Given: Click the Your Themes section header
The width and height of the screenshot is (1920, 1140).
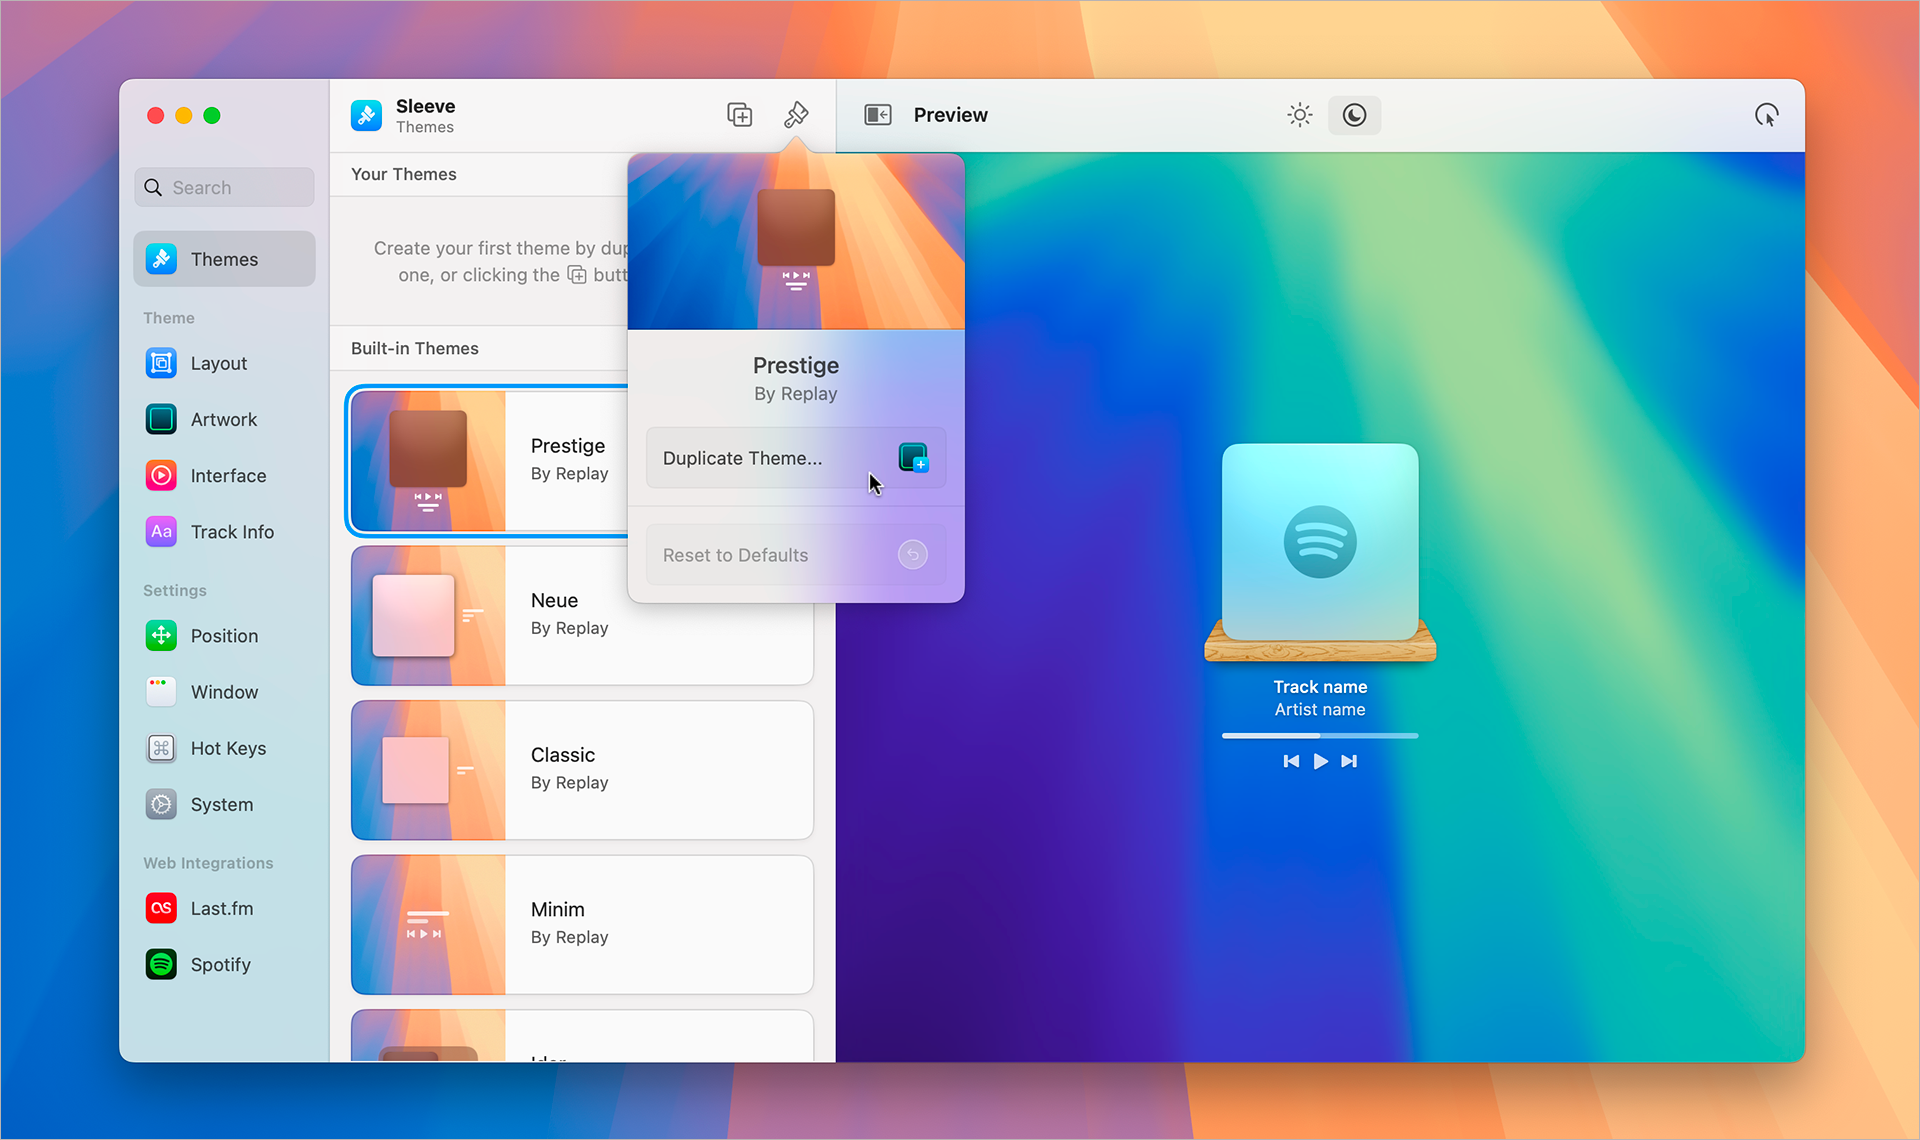Looking at the screenshot, I should (404, 174).
